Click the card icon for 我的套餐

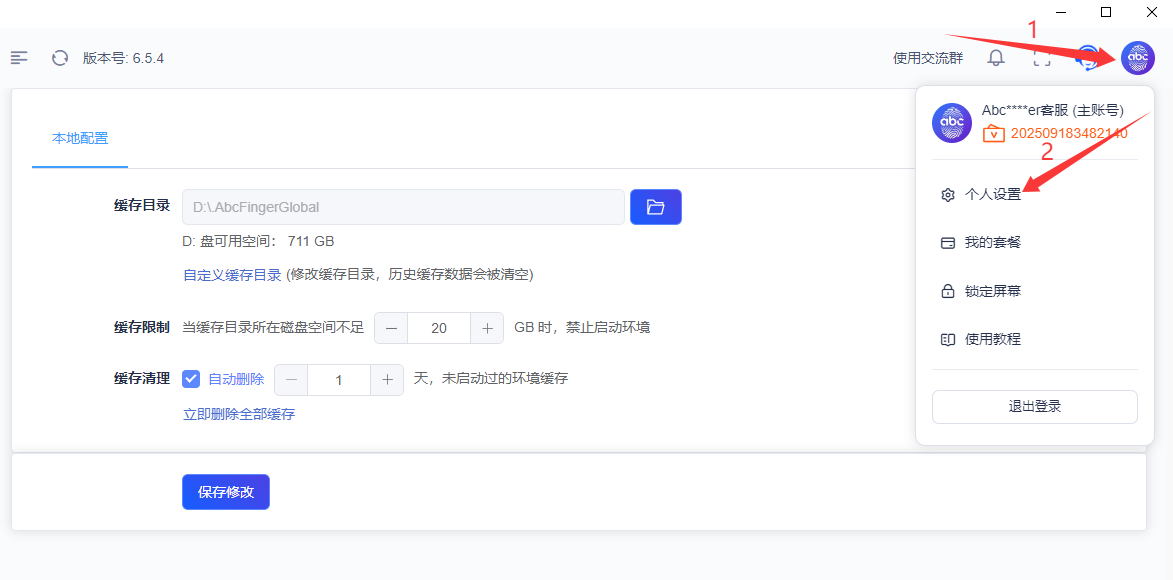click(948, 242)
